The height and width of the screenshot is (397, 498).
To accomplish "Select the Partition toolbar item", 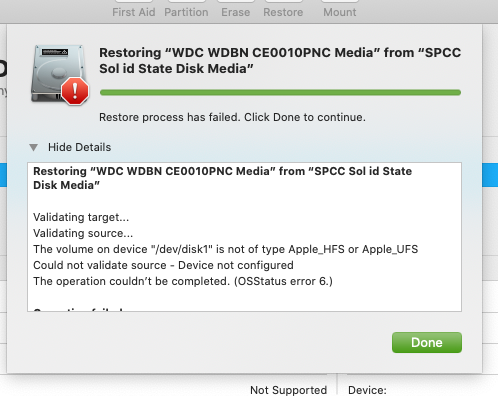I will pos(186,12).
